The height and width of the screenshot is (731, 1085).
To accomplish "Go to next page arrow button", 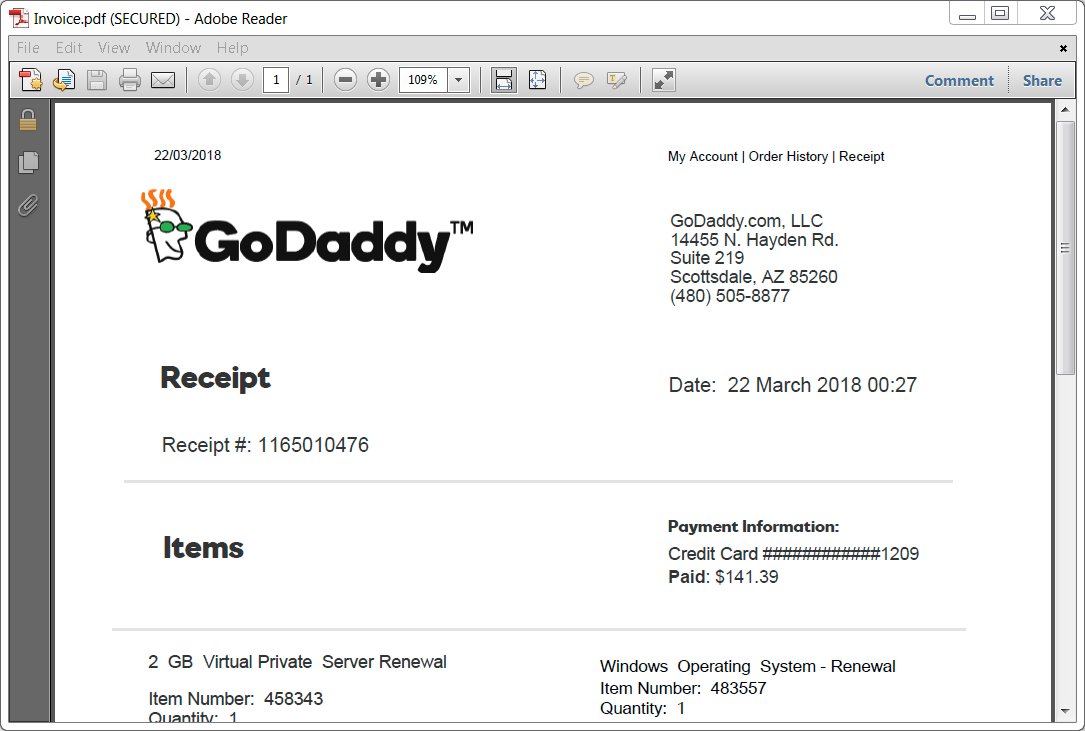I will tap(242, 80).
